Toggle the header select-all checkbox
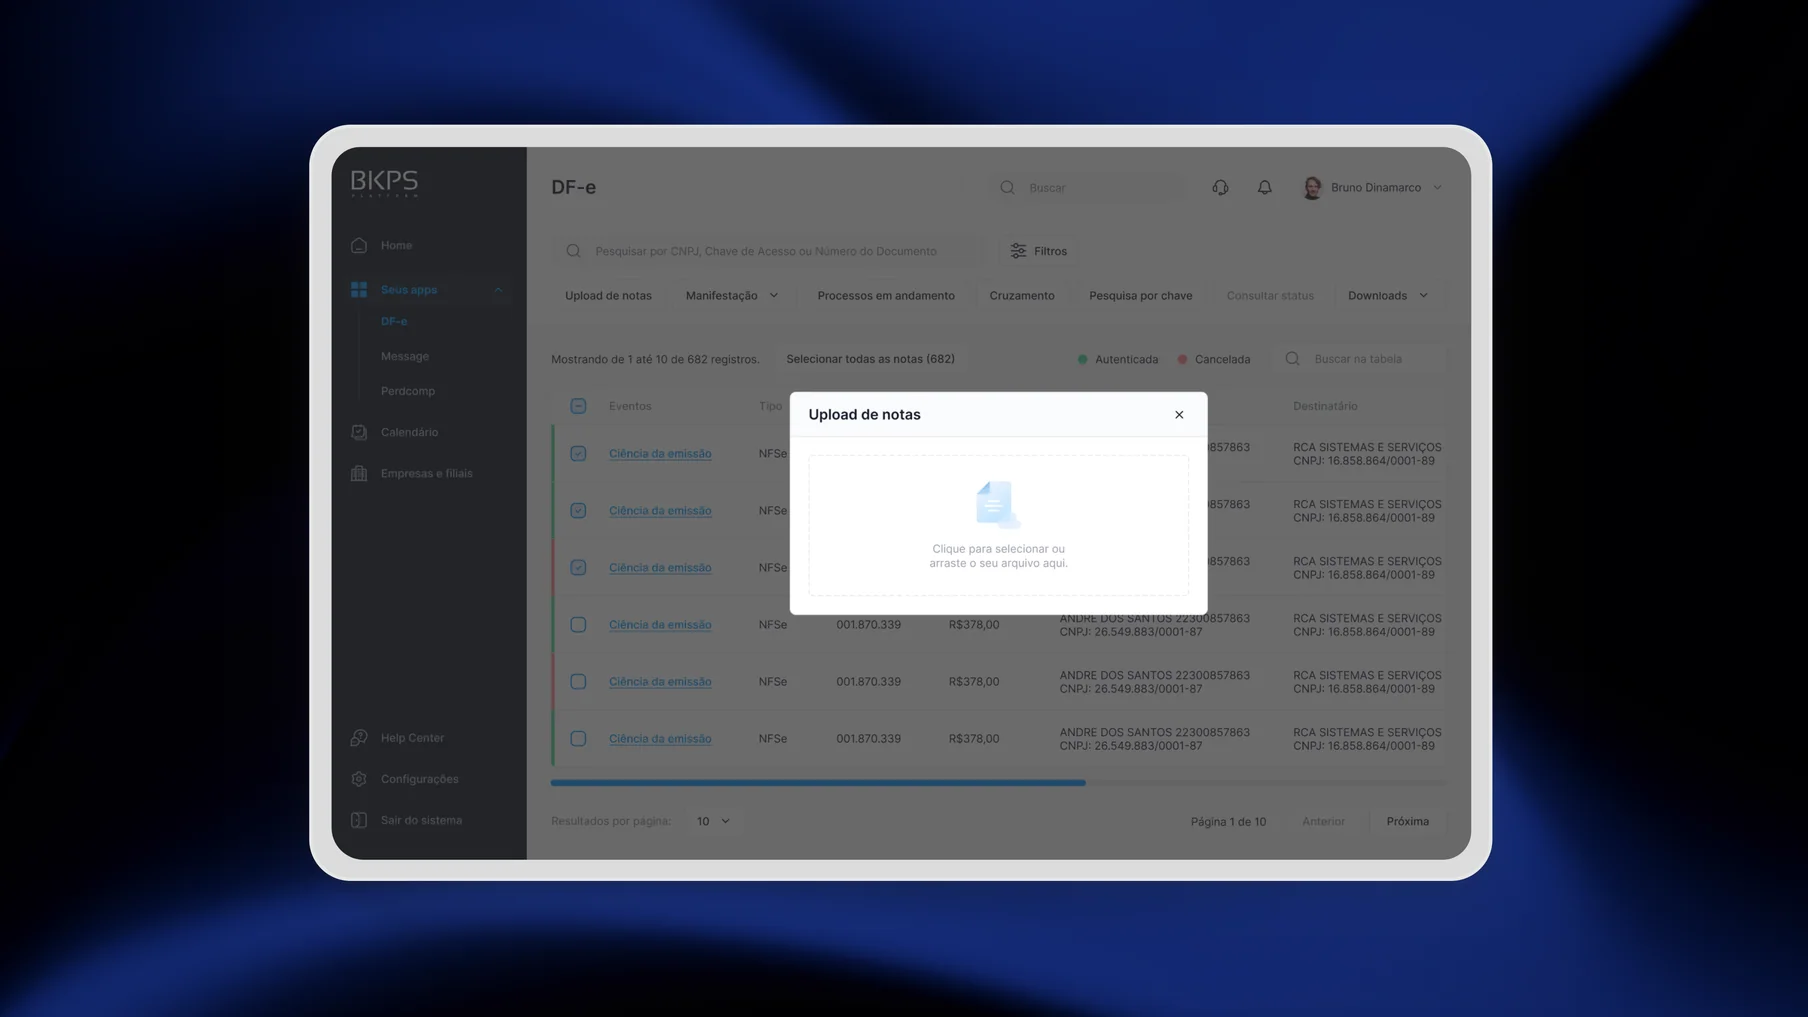This screenshot has width=1808, height=1017. 578,406
